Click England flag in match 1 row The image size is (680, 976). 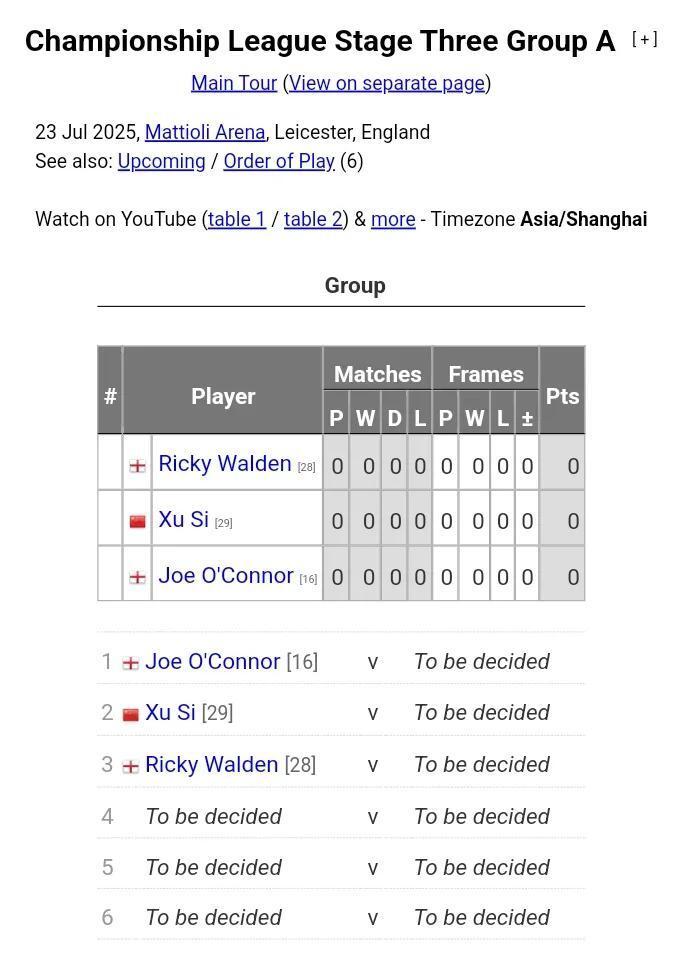point(131,664)
